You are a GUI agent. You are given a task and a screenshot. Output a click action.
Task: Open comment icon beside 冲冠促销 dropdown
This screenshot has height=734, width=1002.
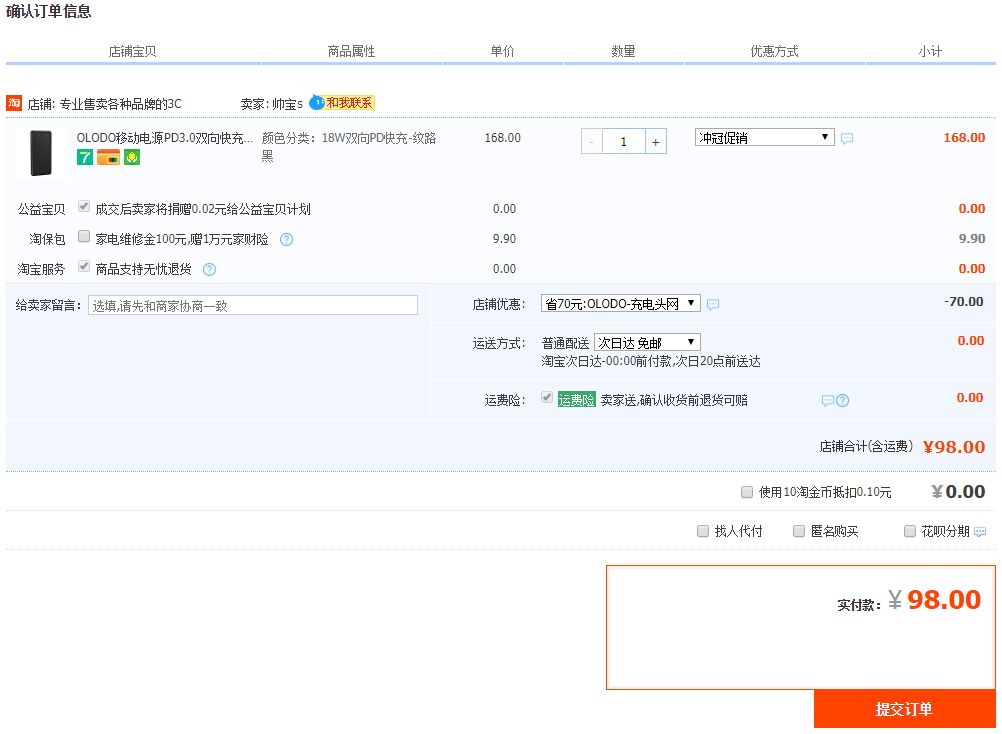(x=847, y=138)
